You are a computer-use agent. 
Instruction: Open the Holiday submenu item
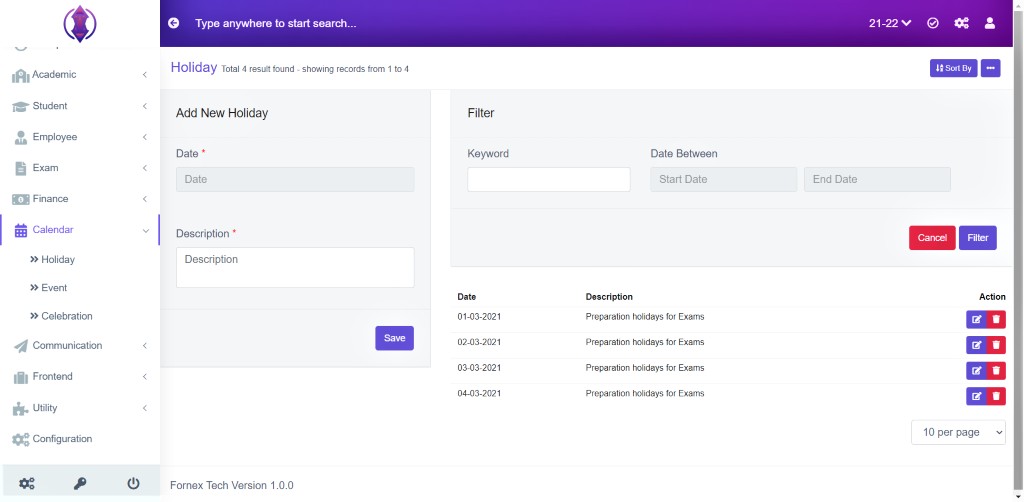tap(52, 259)
